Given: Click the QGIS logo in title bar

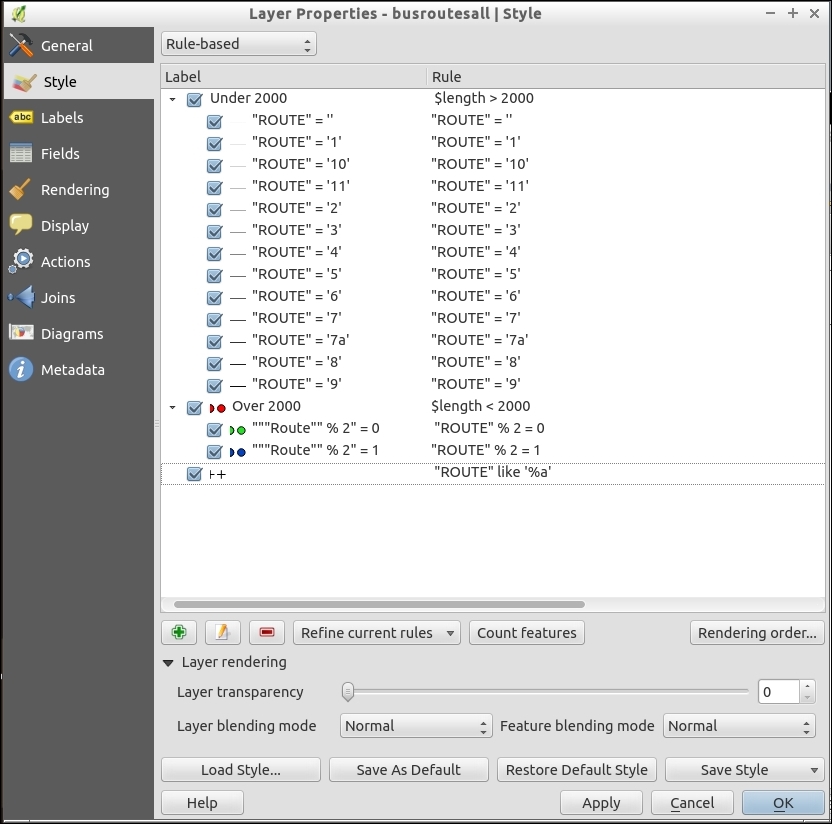Looking at the screenshot, I should [x=19, y=14].
